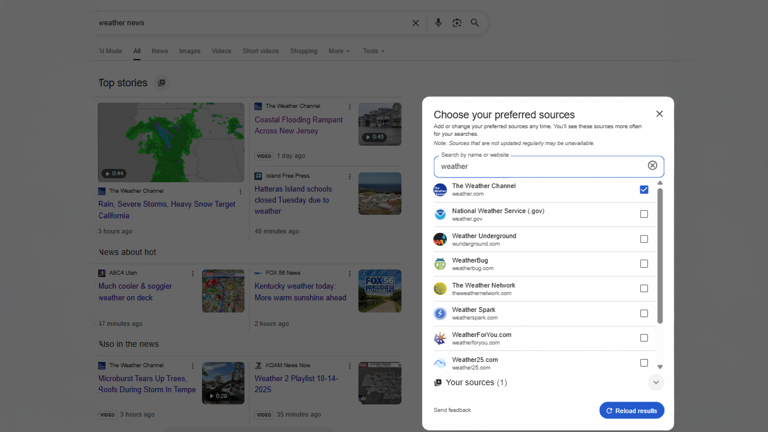Select the All results tab
The height and width of the screenshot is (432, 768).
[137, 51]
